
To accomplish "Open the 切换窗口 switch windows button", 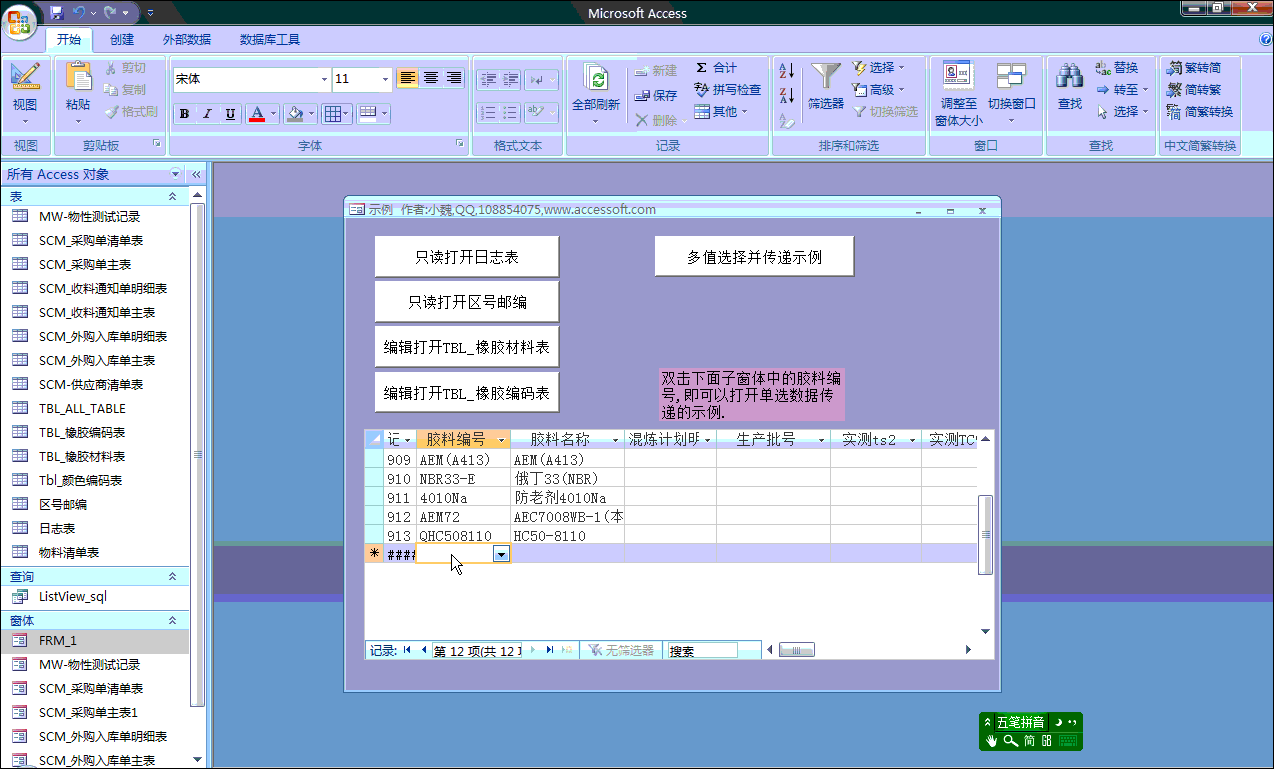I will (x=1012, y=93).
